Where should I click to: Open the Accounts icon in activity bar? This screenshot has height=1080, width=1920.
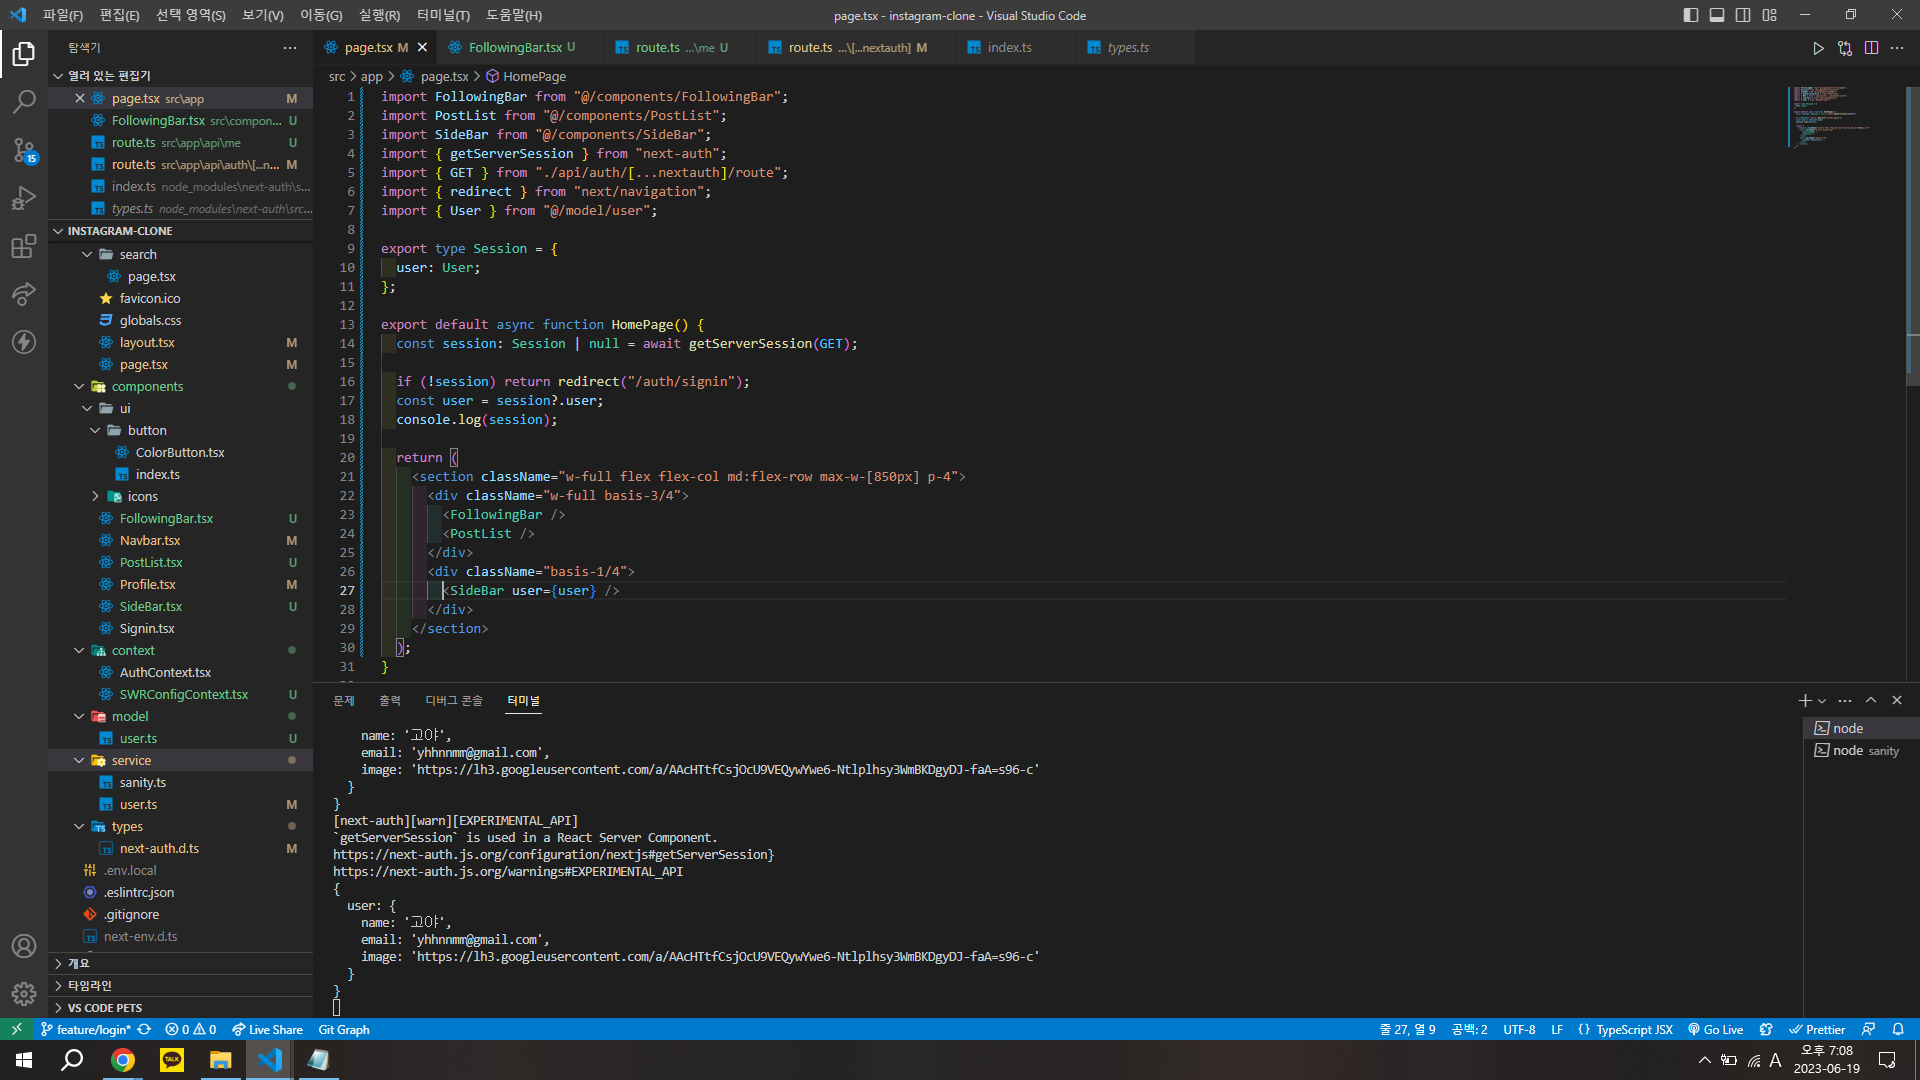click(24, 946)
